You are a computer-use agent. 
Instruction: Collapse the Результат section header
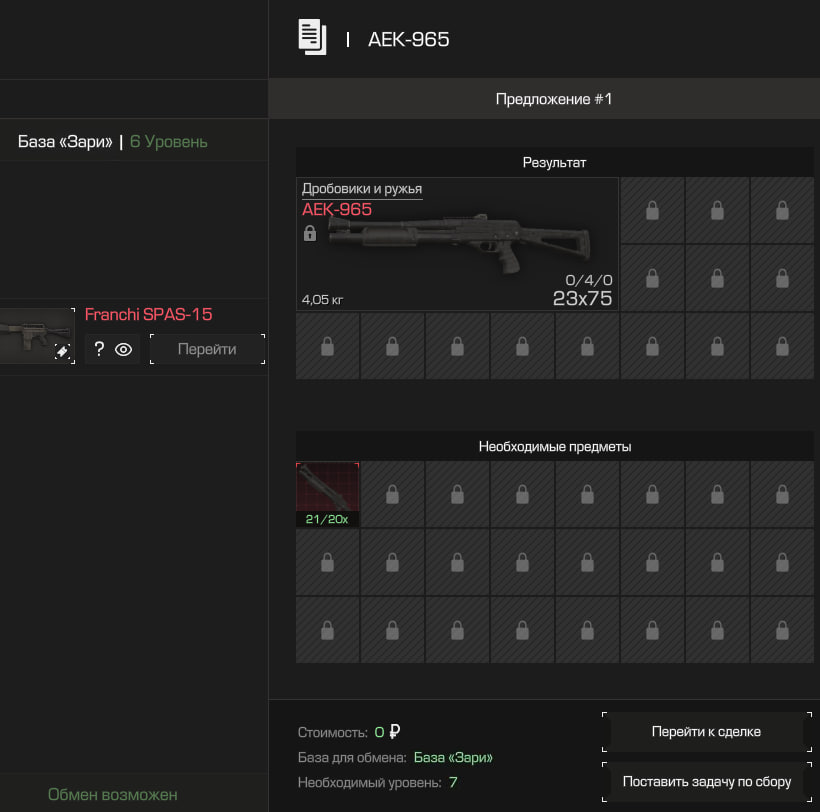(554, 161)
